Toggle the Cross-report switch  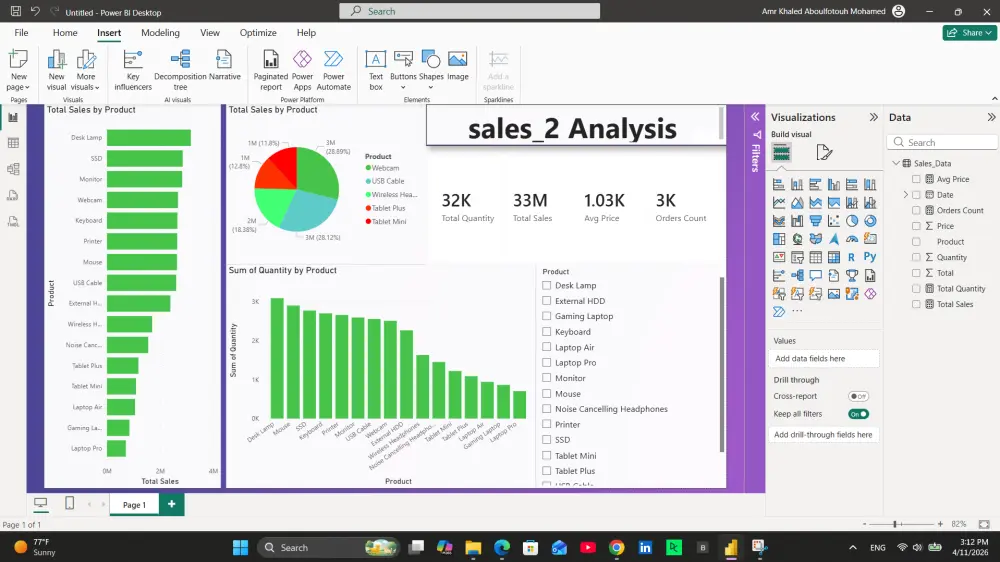coord(858,396)
